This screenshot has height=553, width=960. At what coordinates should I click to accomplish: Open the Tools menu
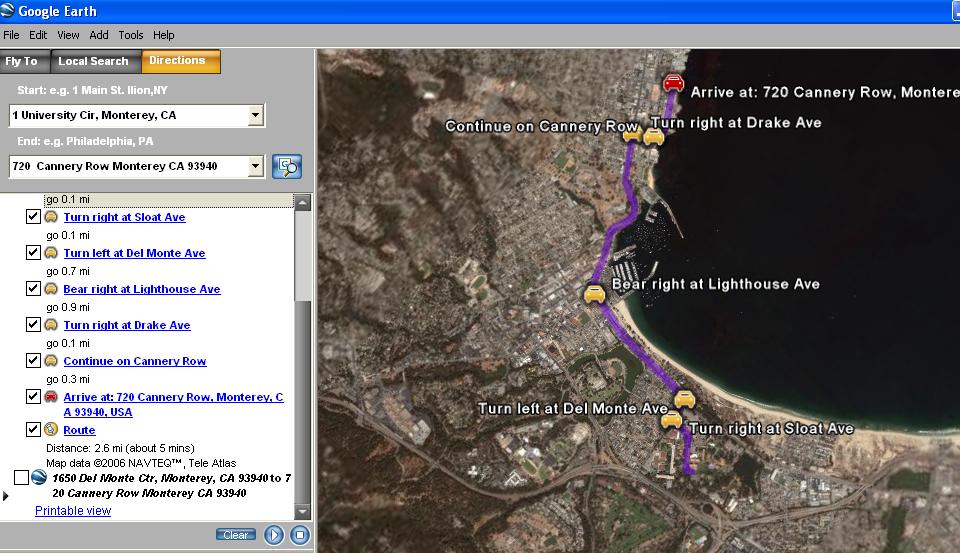(x=130, y=35)
